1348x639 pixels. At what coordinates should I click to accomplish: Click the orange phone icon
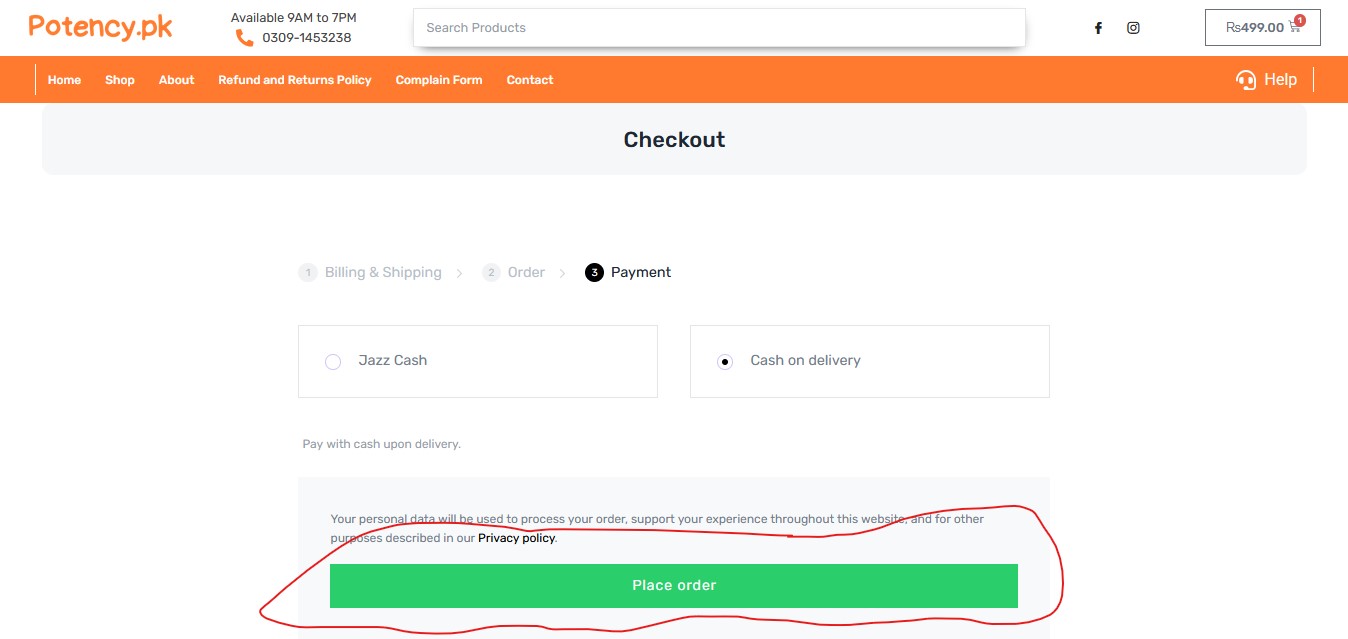[244, 38]
